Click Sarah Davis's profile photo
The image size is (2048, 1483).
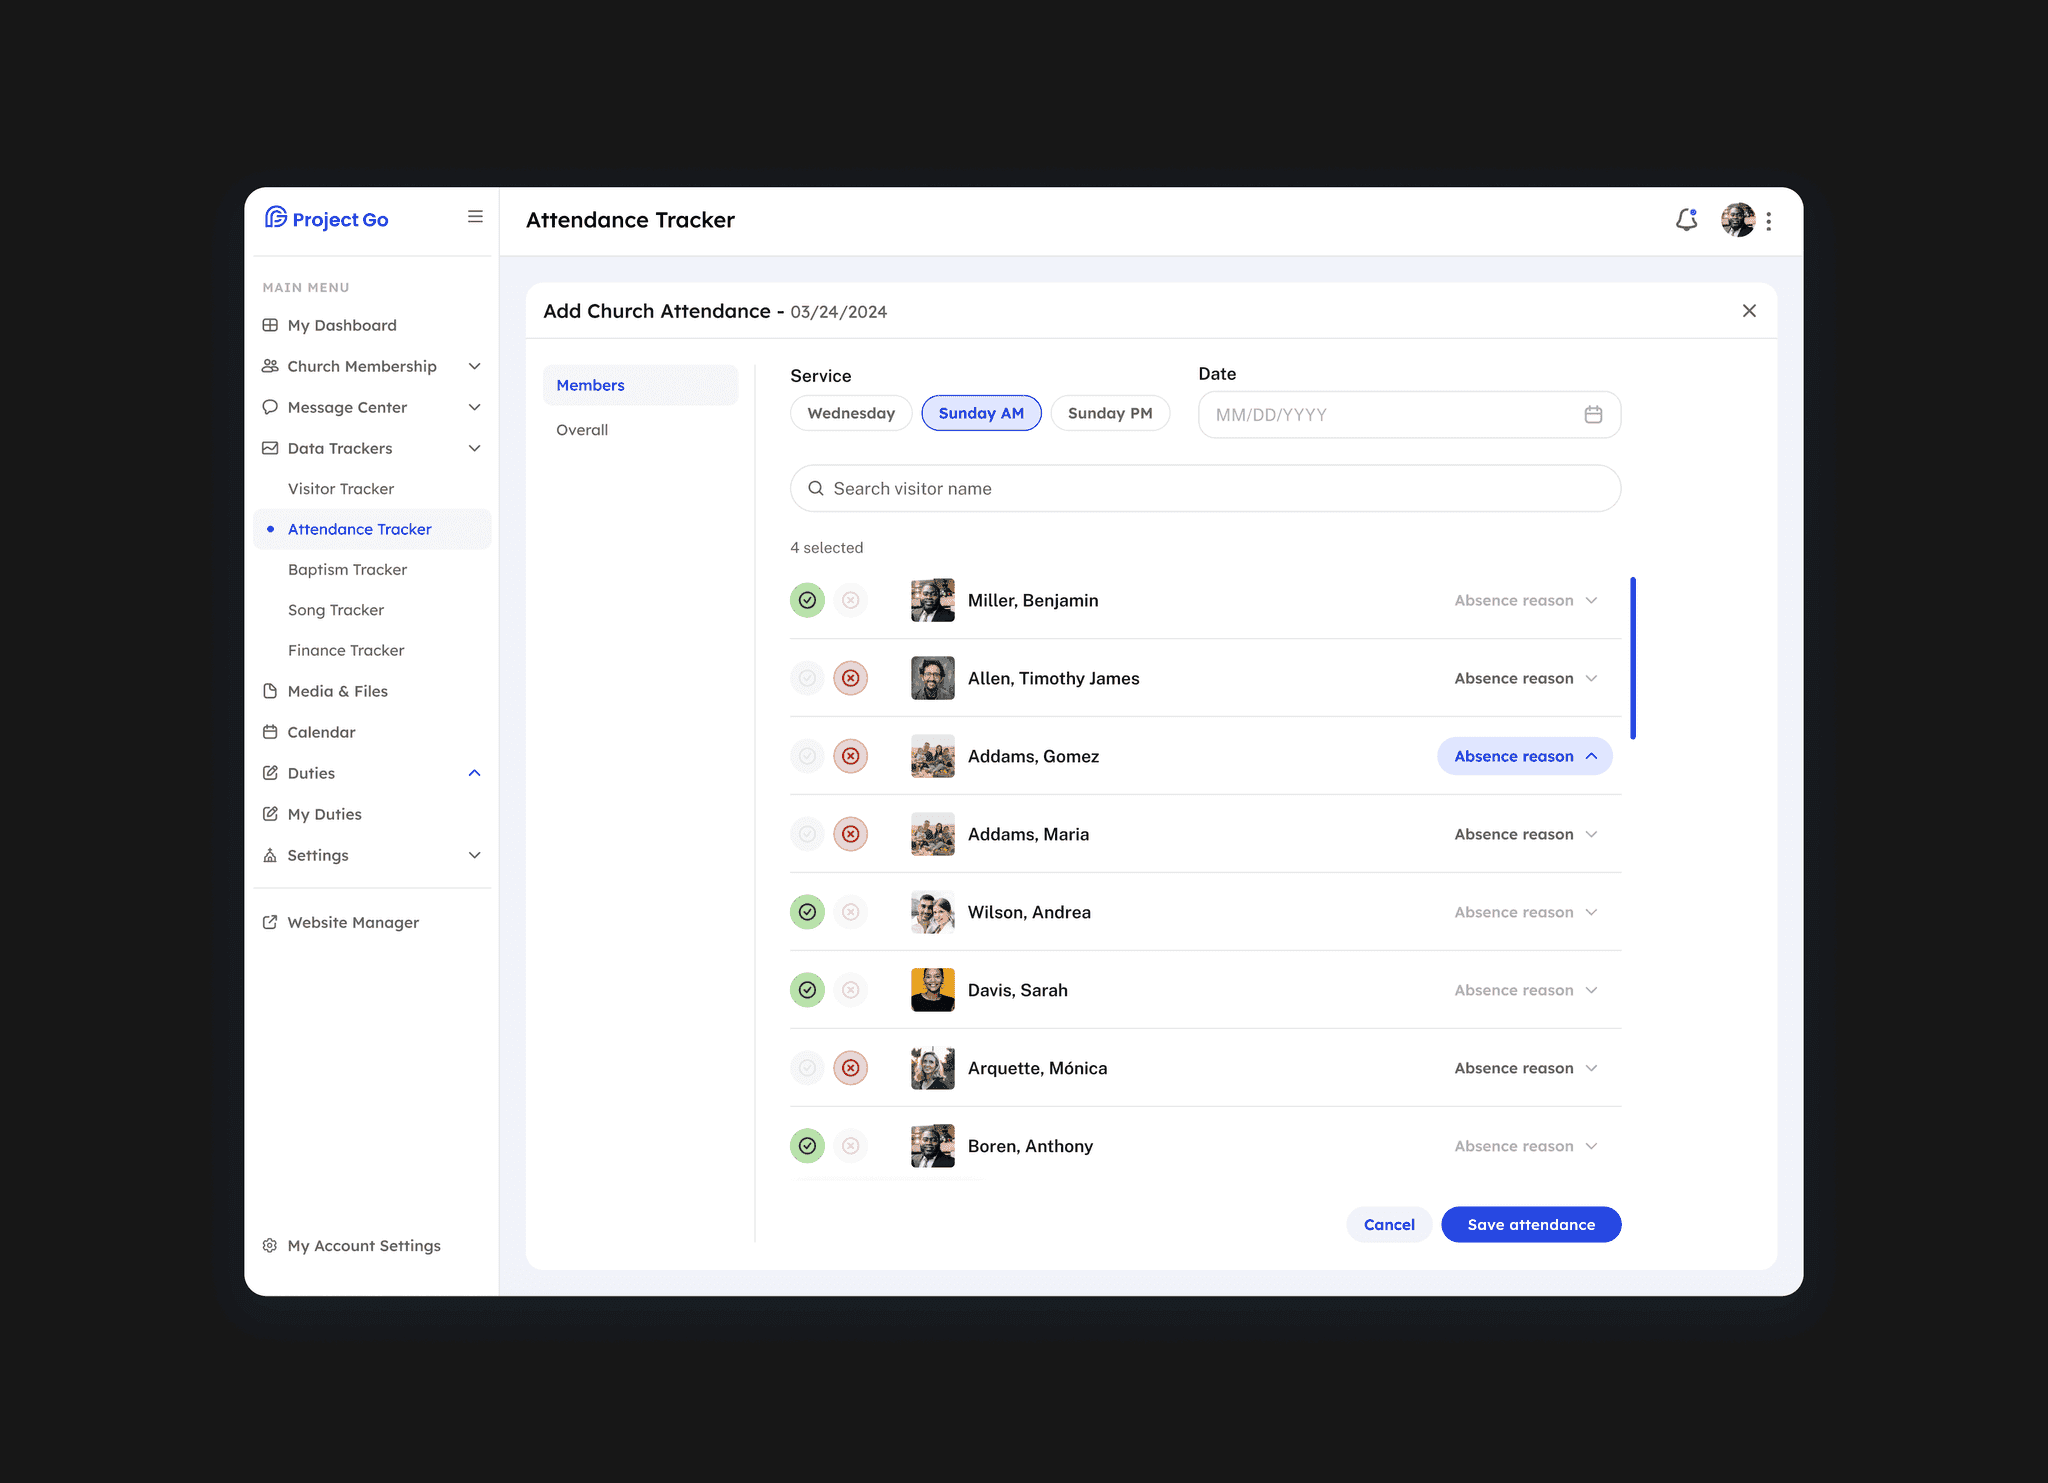pyautogui.click(x=933, y=990)
